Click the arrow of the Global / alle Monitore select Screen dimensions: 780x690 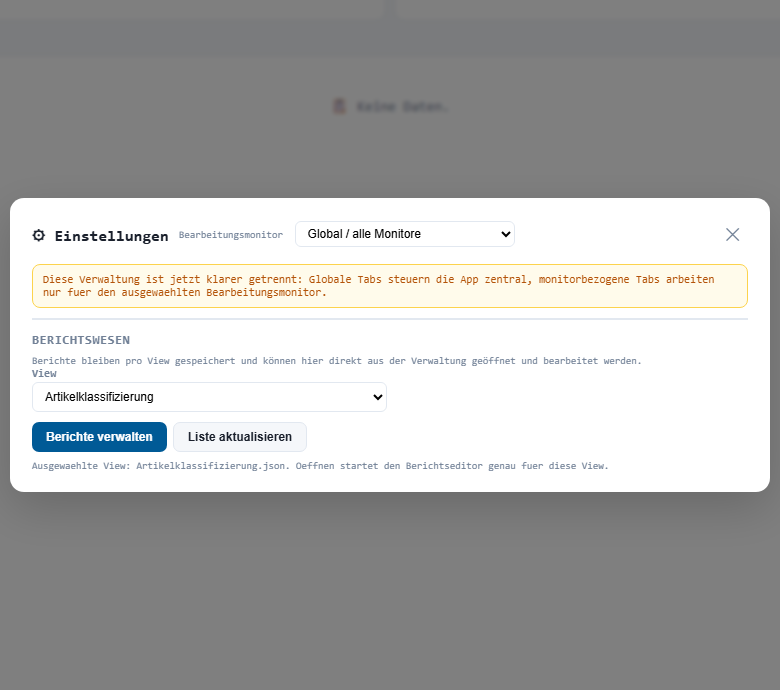point(505,234)
